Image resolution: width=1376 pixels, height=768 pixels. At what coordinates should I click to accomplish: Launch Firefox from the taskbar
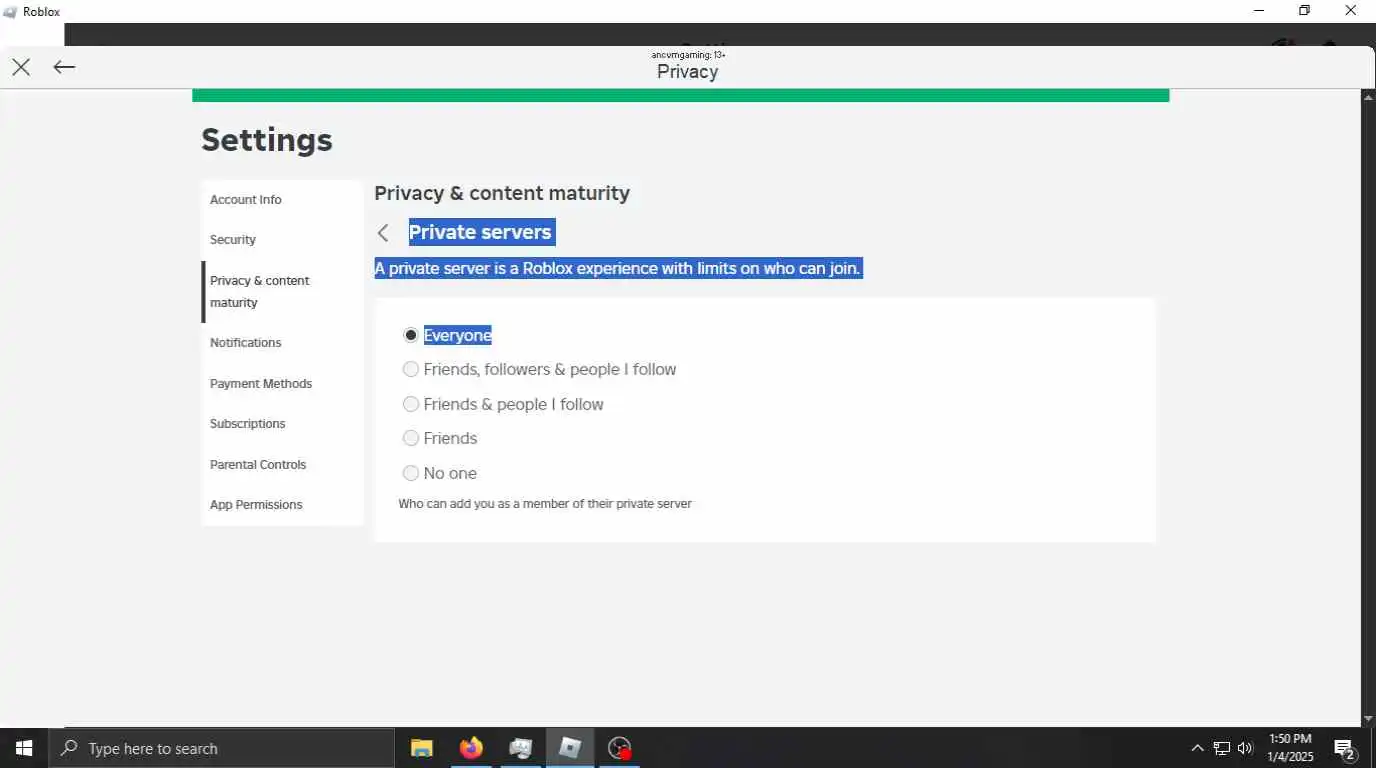(471, 748)
